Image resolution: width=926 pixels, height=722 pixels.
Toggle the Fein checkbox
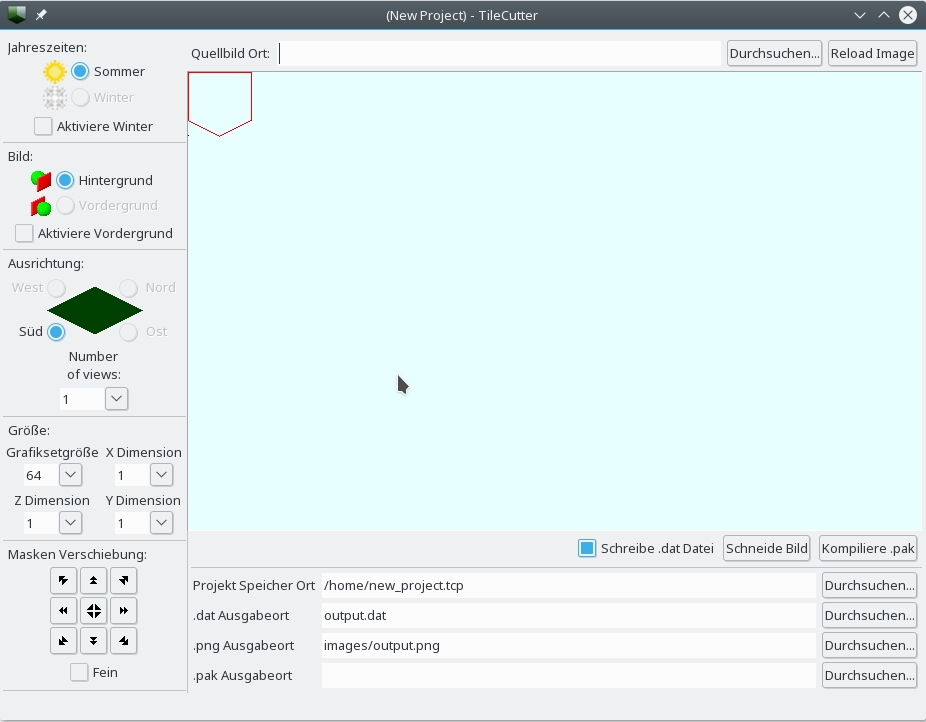79,672
